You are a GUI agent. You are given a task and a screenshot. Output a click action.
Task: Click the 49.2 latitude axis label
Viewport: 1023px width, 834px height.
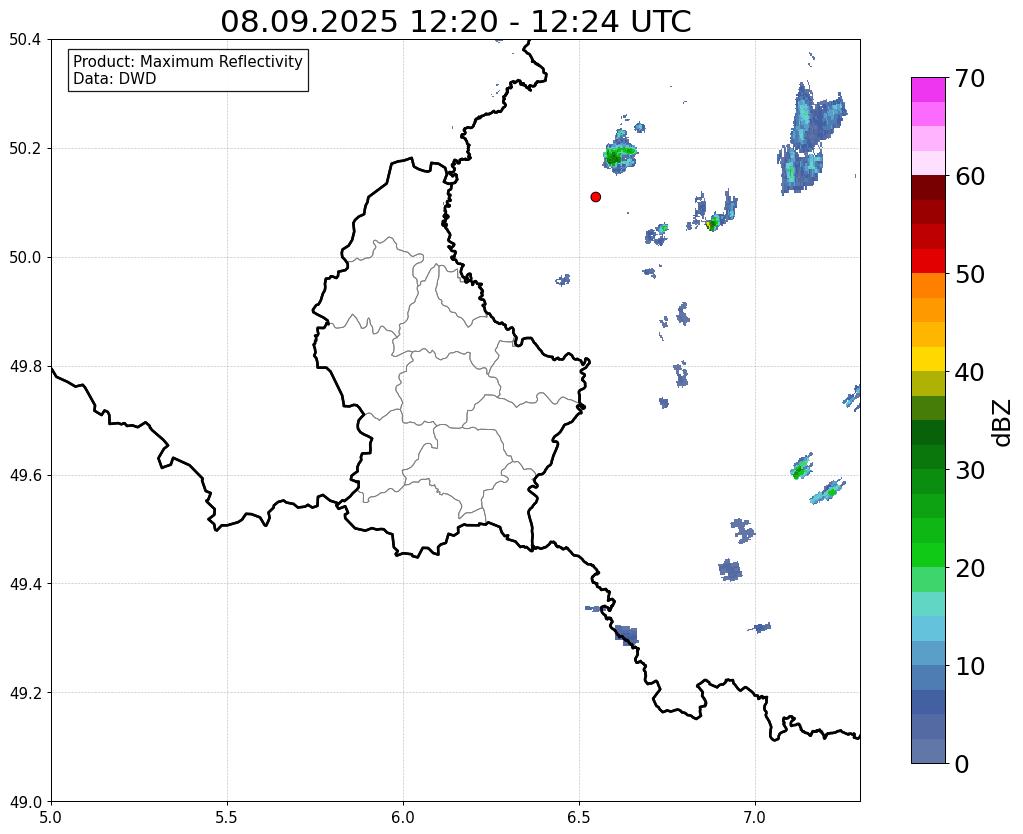point(25,692)
